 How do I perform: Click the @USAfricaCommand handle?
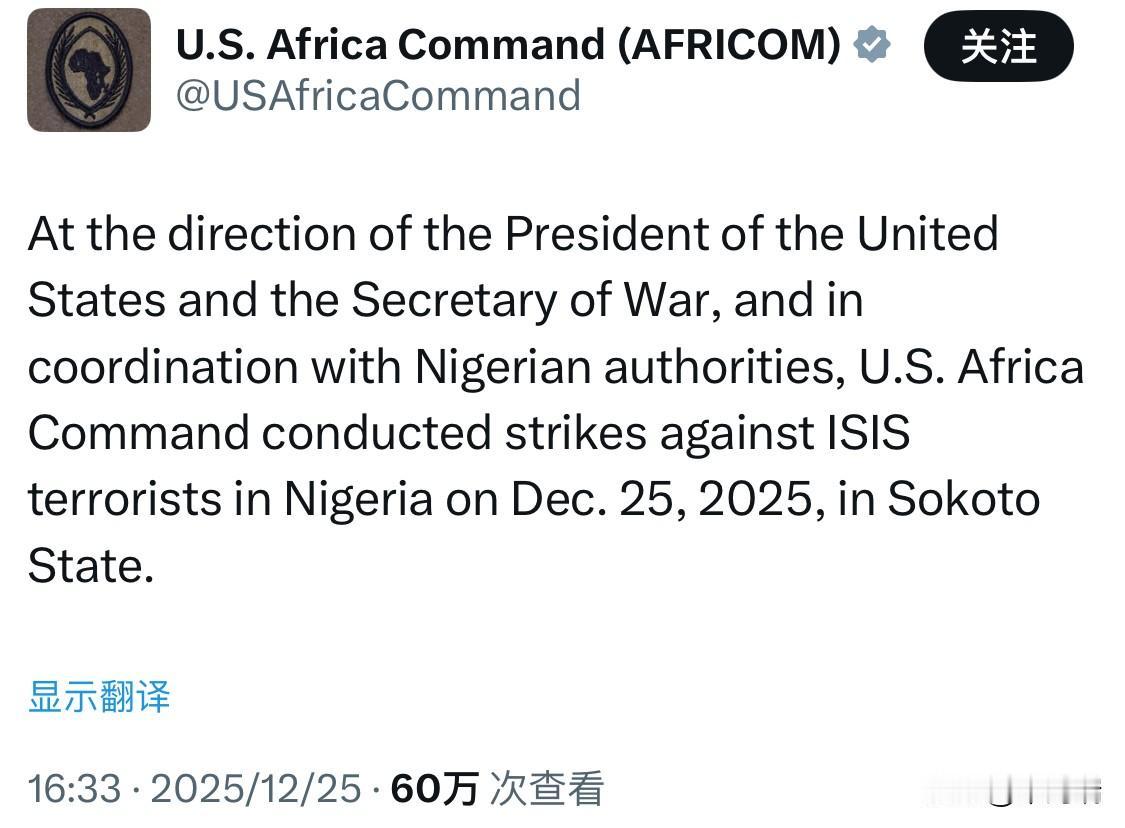coord(378,96)
